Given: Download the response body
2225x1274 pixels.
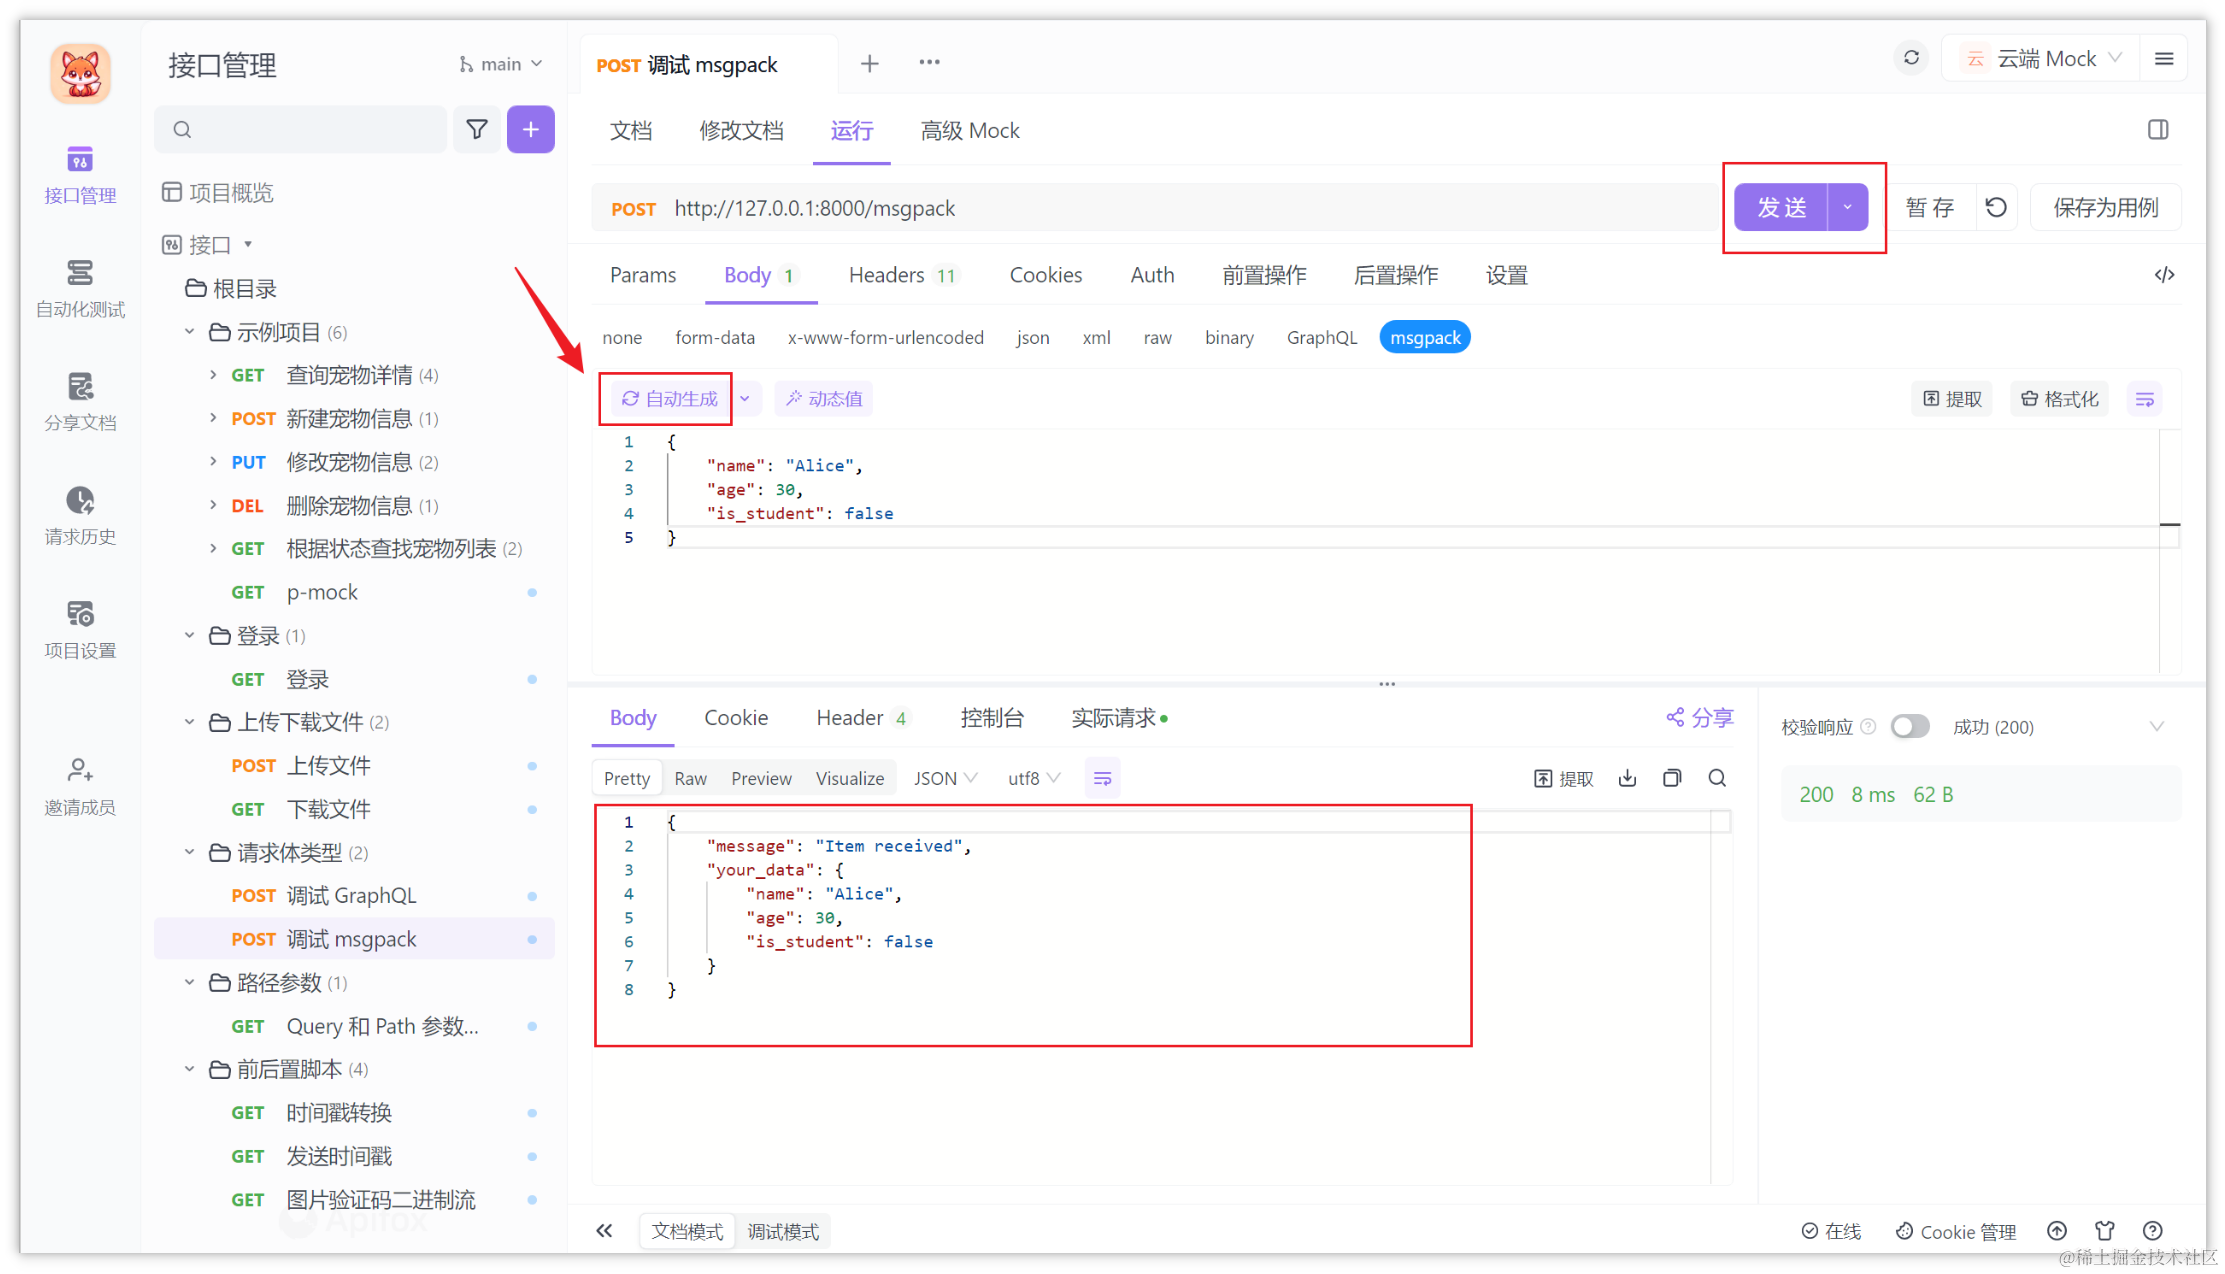Looking at the screenshot, I should (1627, 778).
